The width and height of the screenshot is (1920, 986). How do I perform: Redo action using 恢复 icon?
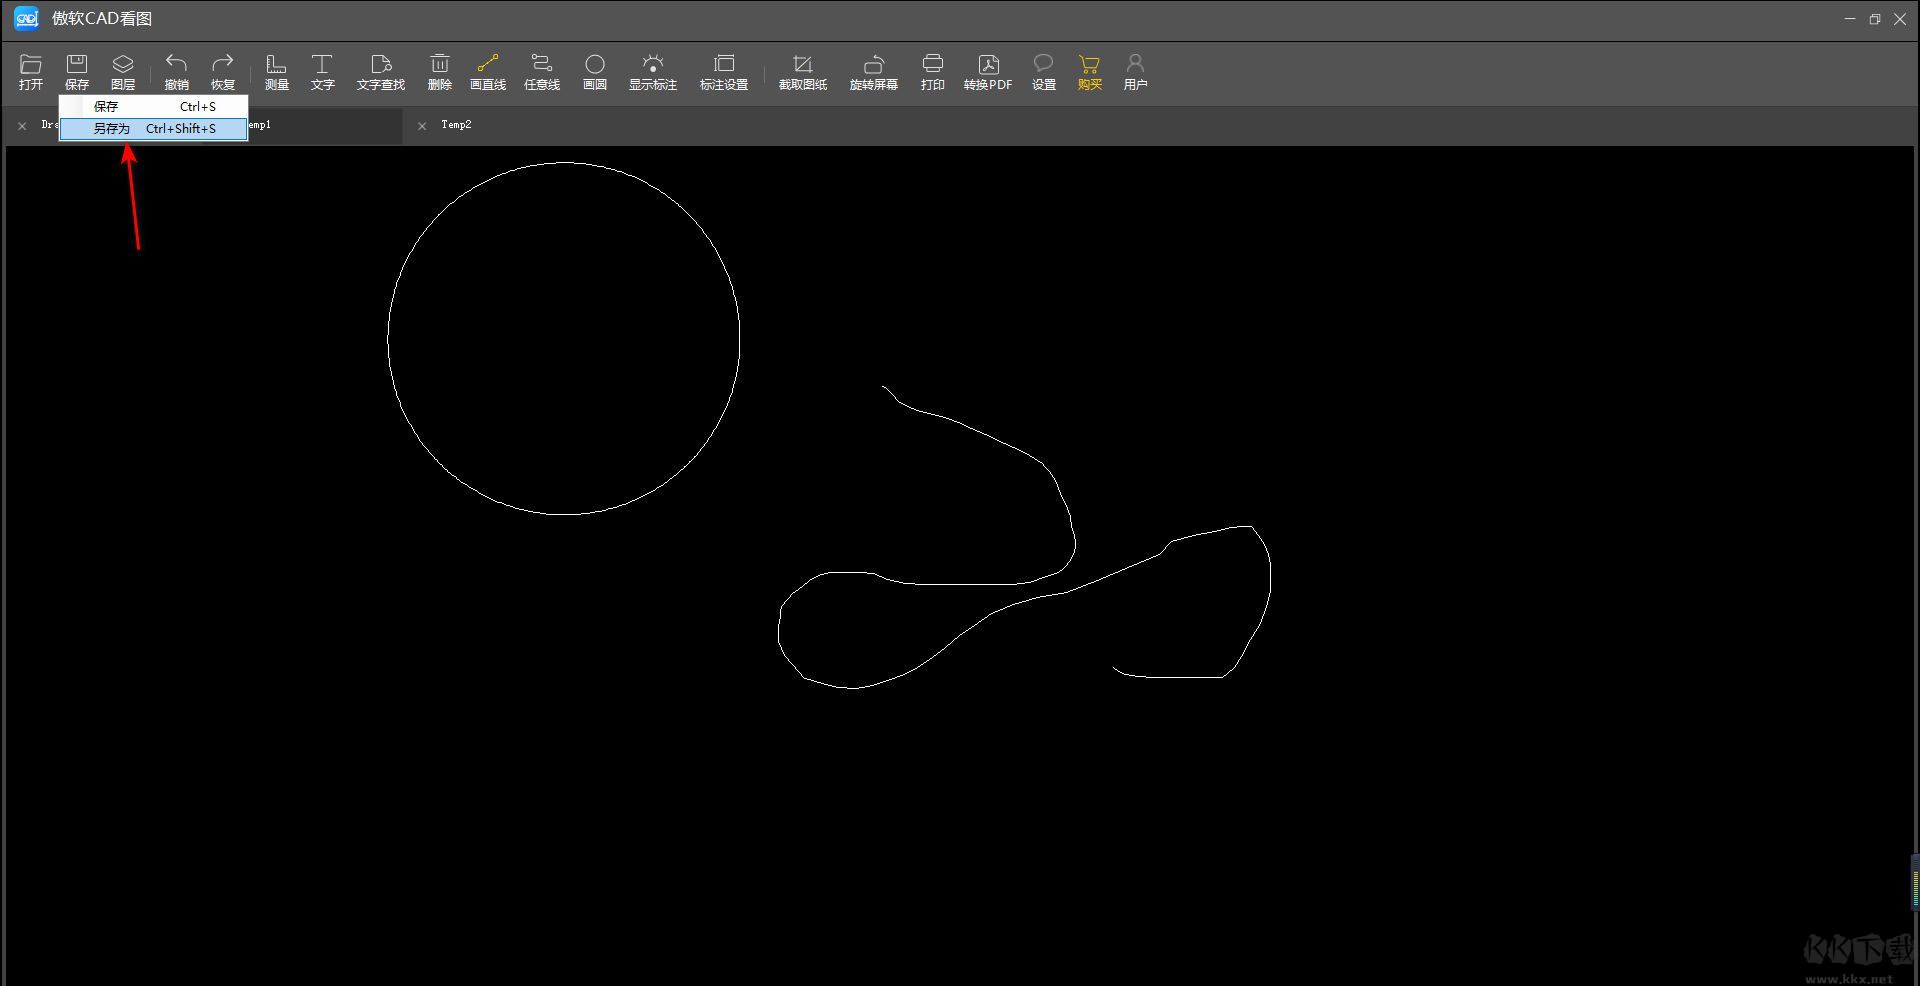pyautogui.click(x=223, y=72)
